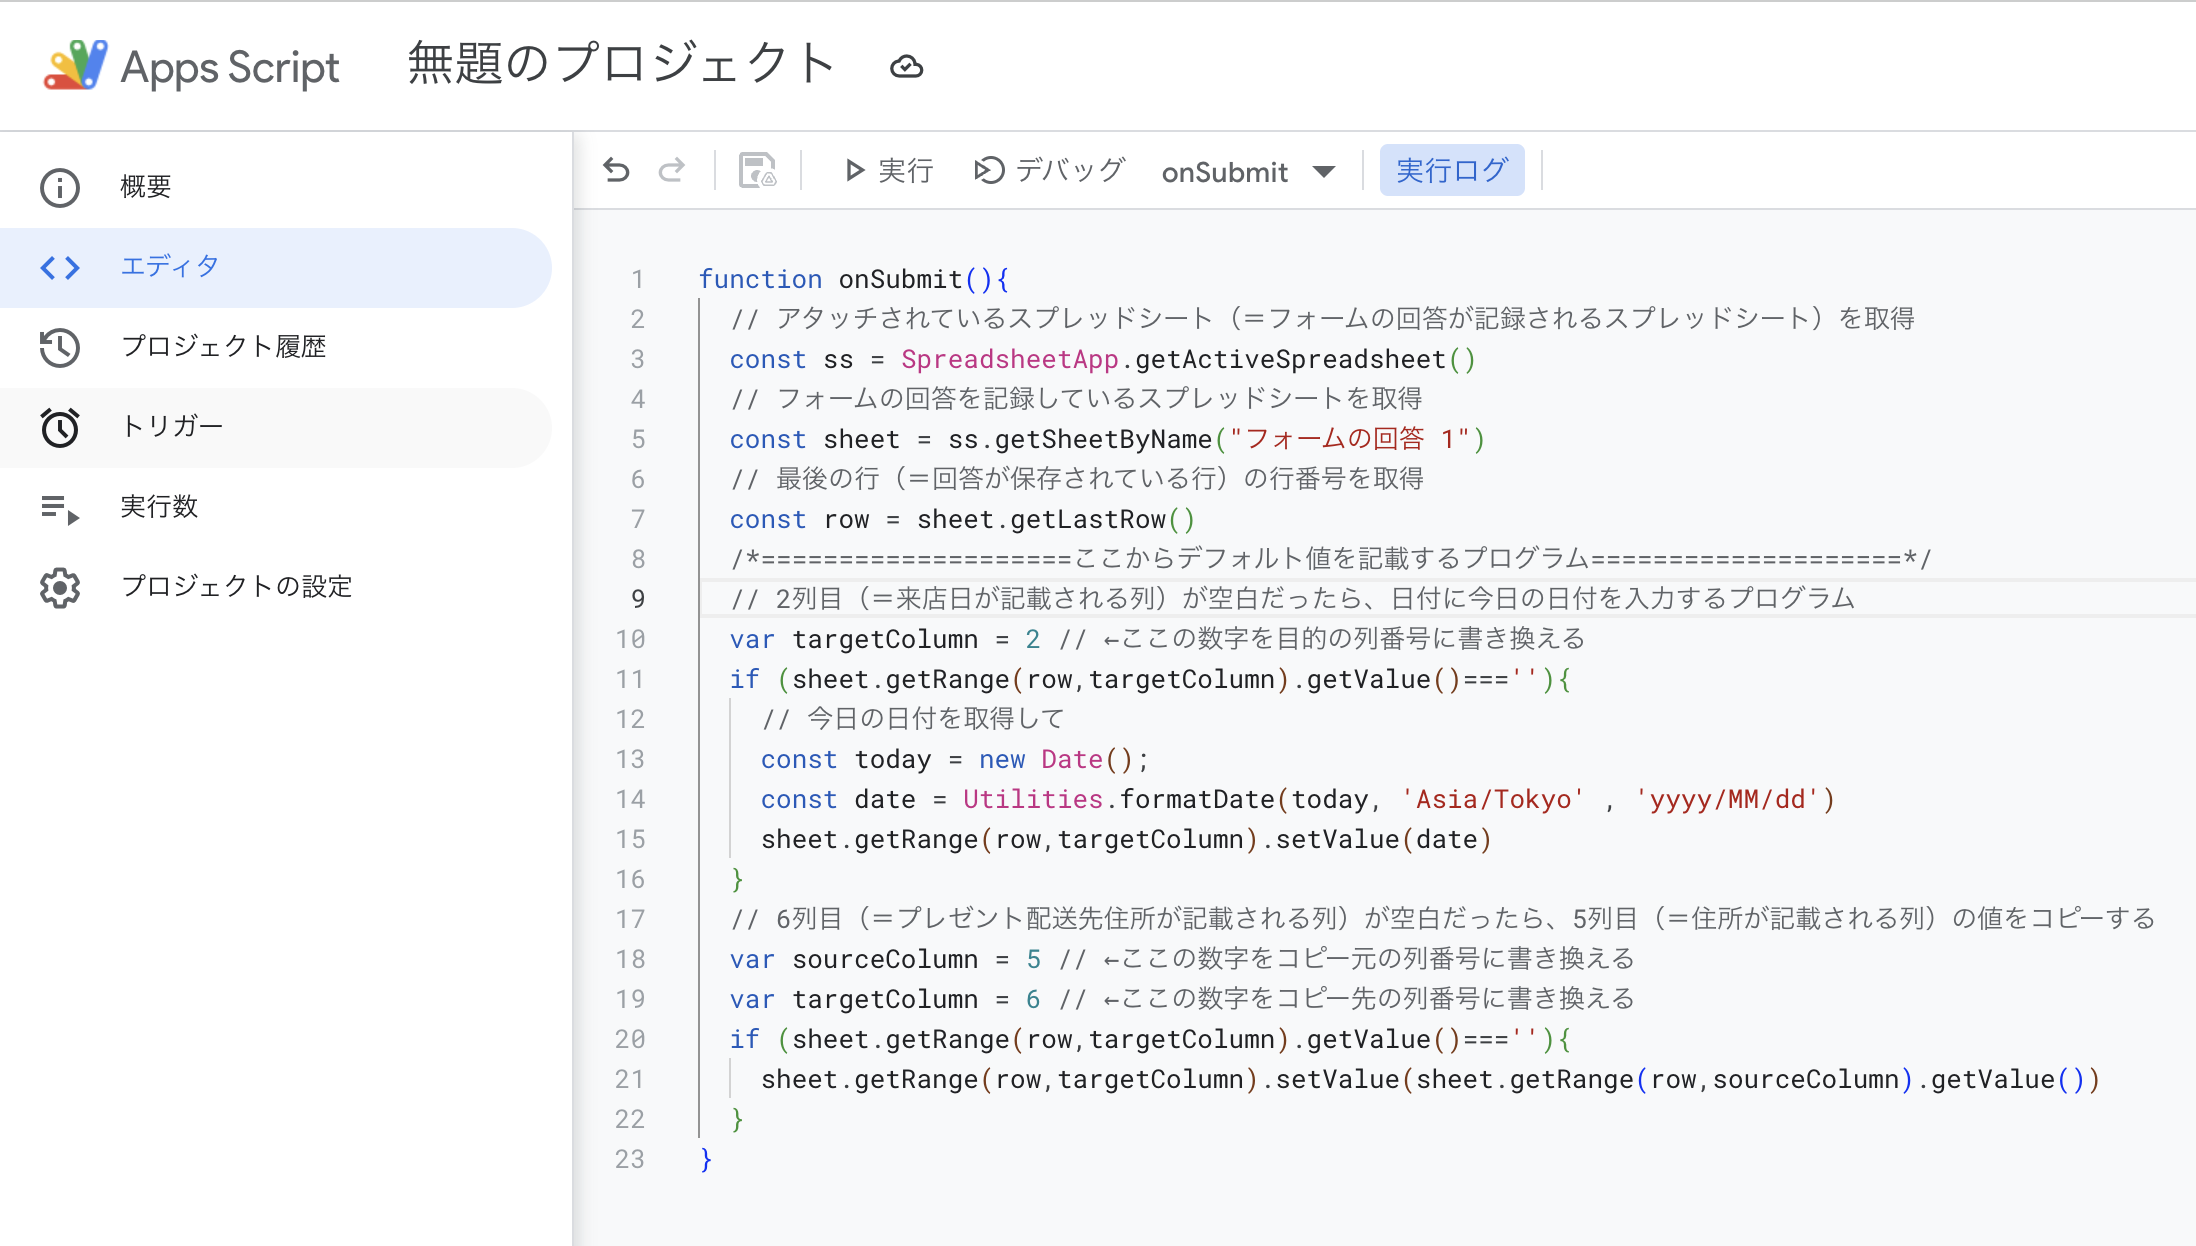Select エディタ in the left sidebar
Image resolution: width=2196 pixels, height=1246 pixels.
pos(168,267)
